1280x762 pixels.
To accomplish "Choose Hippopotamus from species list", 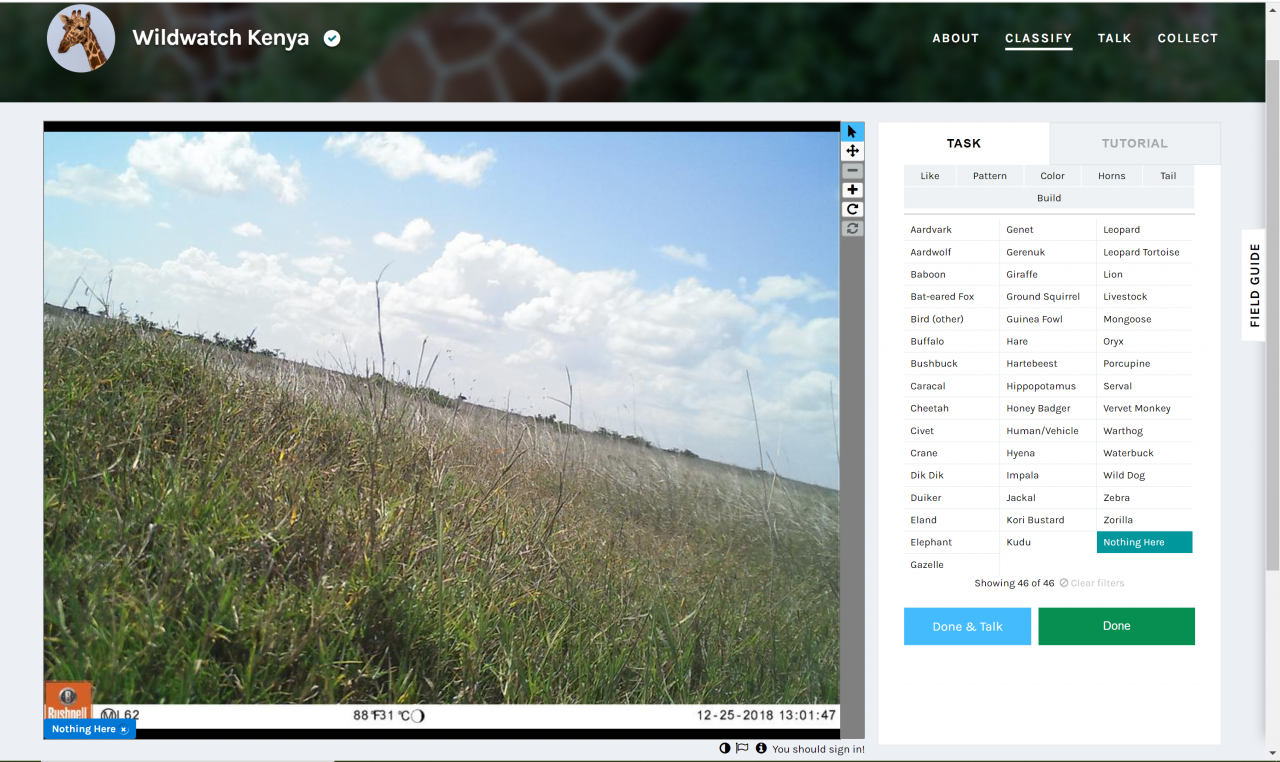I will [x=1048, y=386].
